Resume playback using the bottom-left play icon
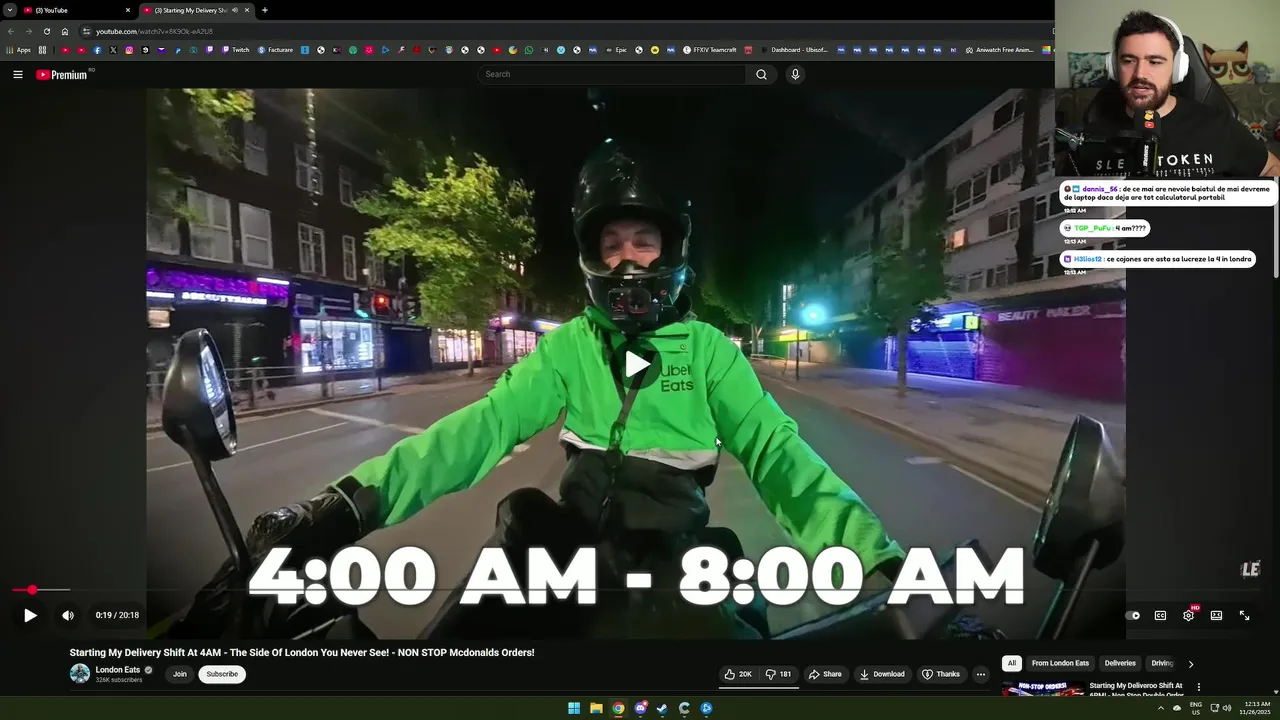The width and height of the screenshot is (1280, 720). point(30,615)
